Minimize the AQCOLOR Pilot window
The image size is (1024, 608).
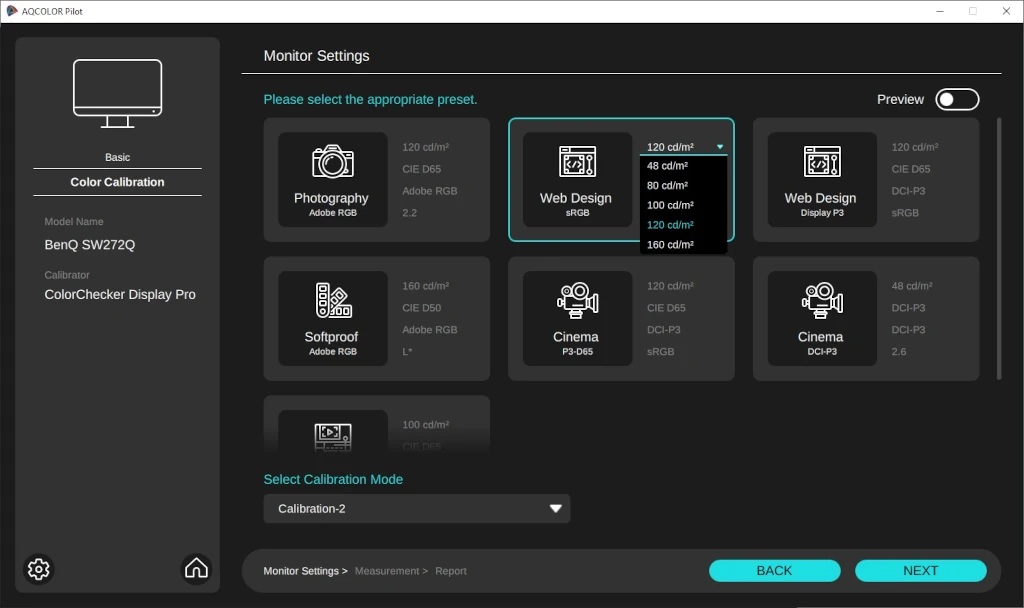[940, 11]
